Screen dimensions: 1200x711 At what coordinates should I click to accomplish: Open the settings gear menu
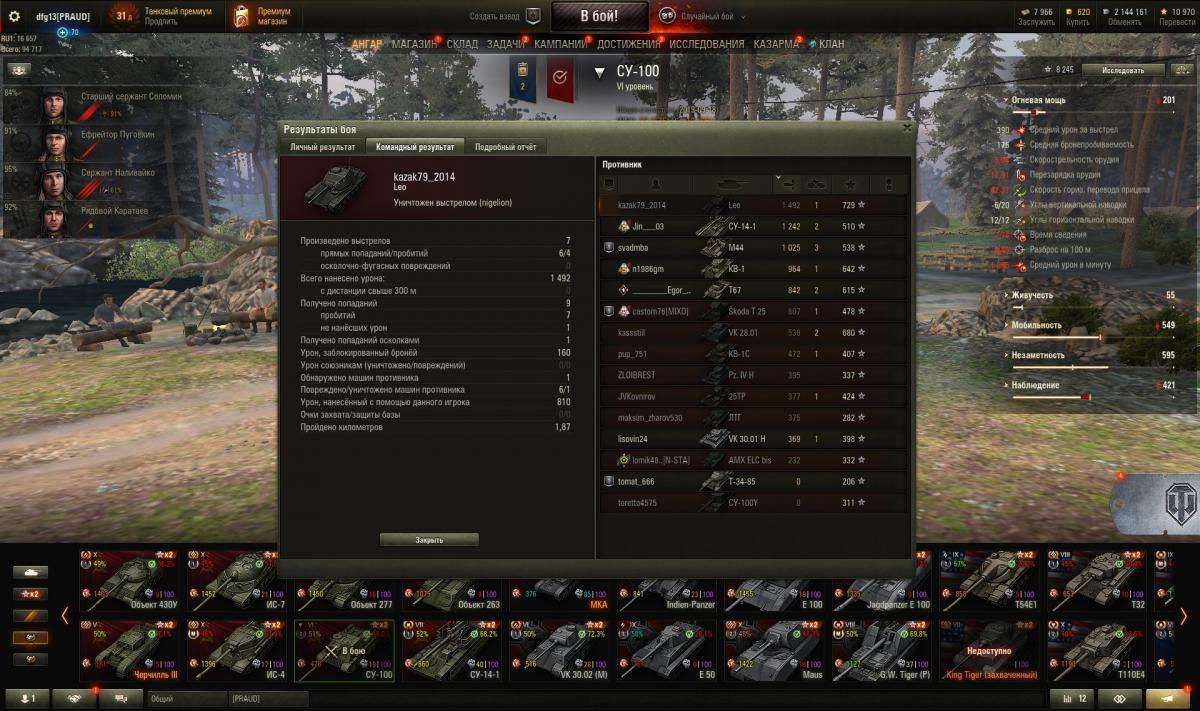[14, 16]
